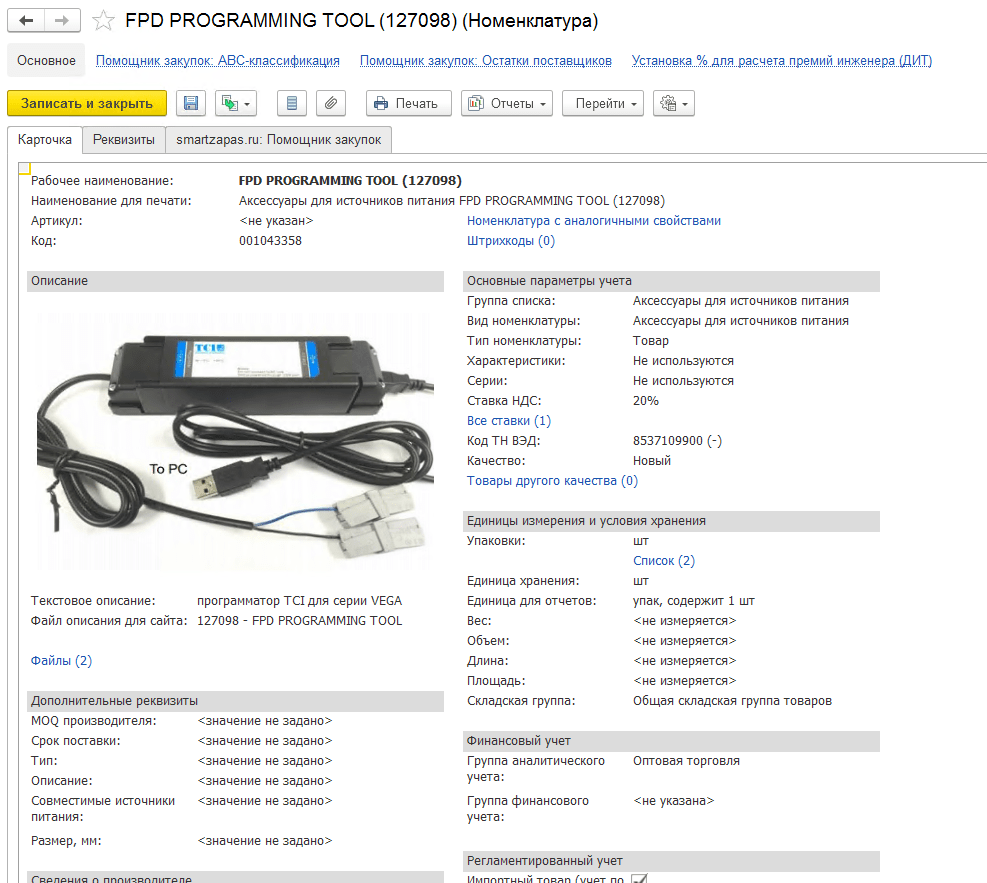Image resolution: width=987 pixels, height=883 pixels.
Task: Add item to favorites with star icon
Action: tap(102, 20)
